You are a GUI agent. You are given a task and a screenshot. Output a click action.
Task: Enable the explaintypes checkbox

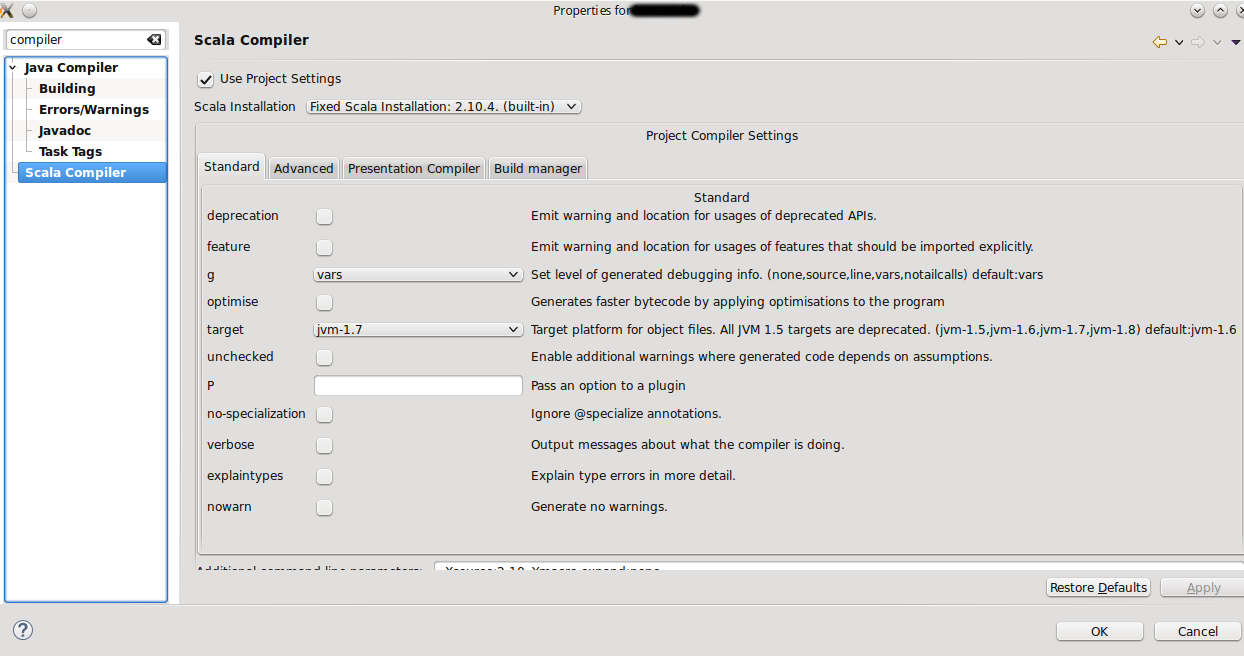tap(324, 476)
